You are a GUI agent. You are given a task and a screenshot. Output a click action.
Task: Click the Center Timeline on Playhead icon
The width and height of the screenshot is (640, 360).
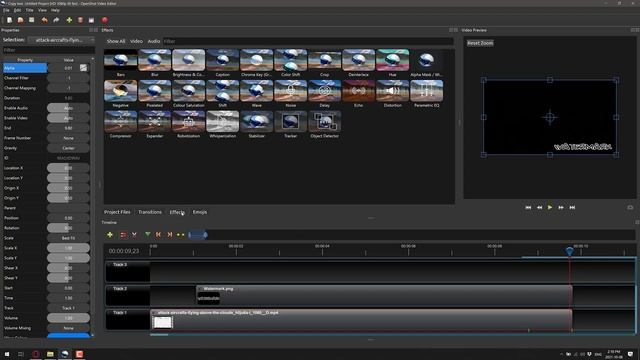click(180, 235)
